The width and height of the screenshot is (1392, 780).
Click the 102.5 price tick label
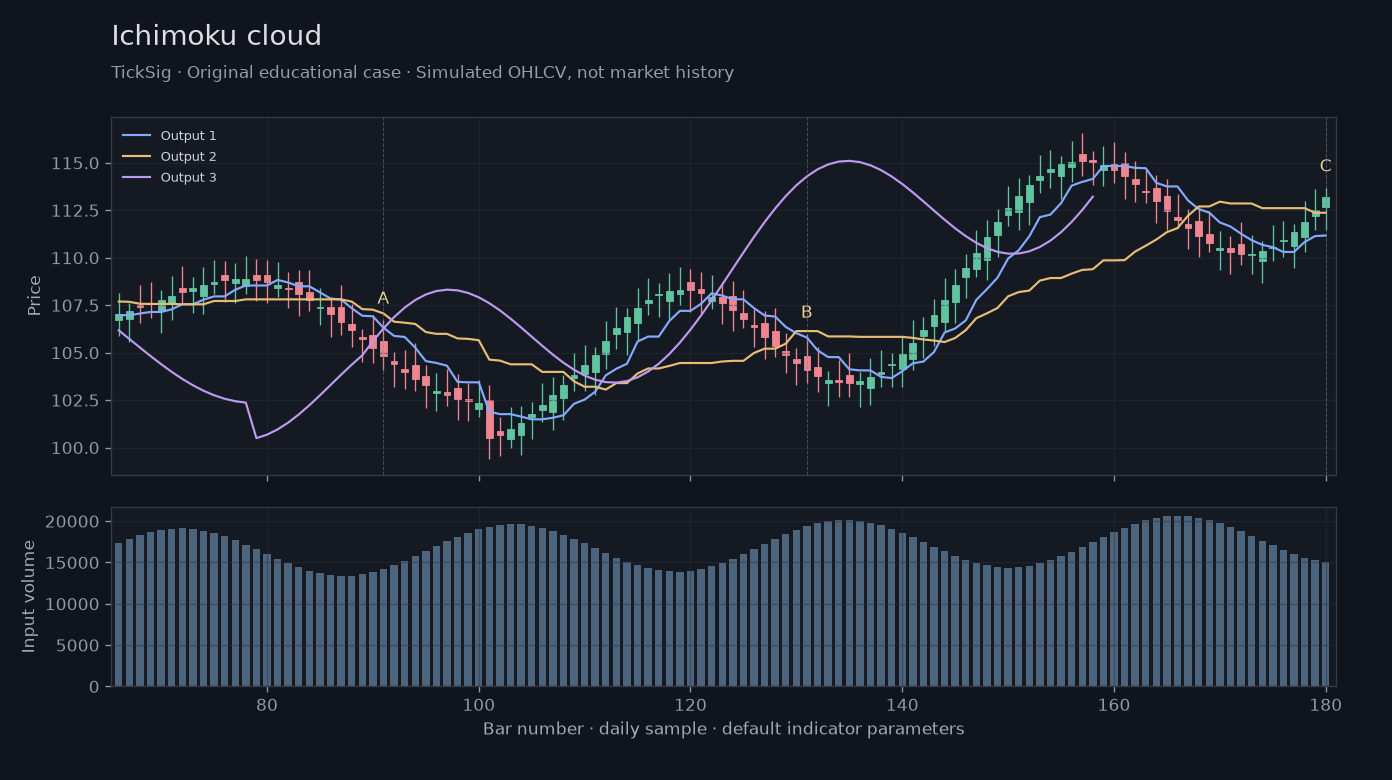tap(76, 401)
